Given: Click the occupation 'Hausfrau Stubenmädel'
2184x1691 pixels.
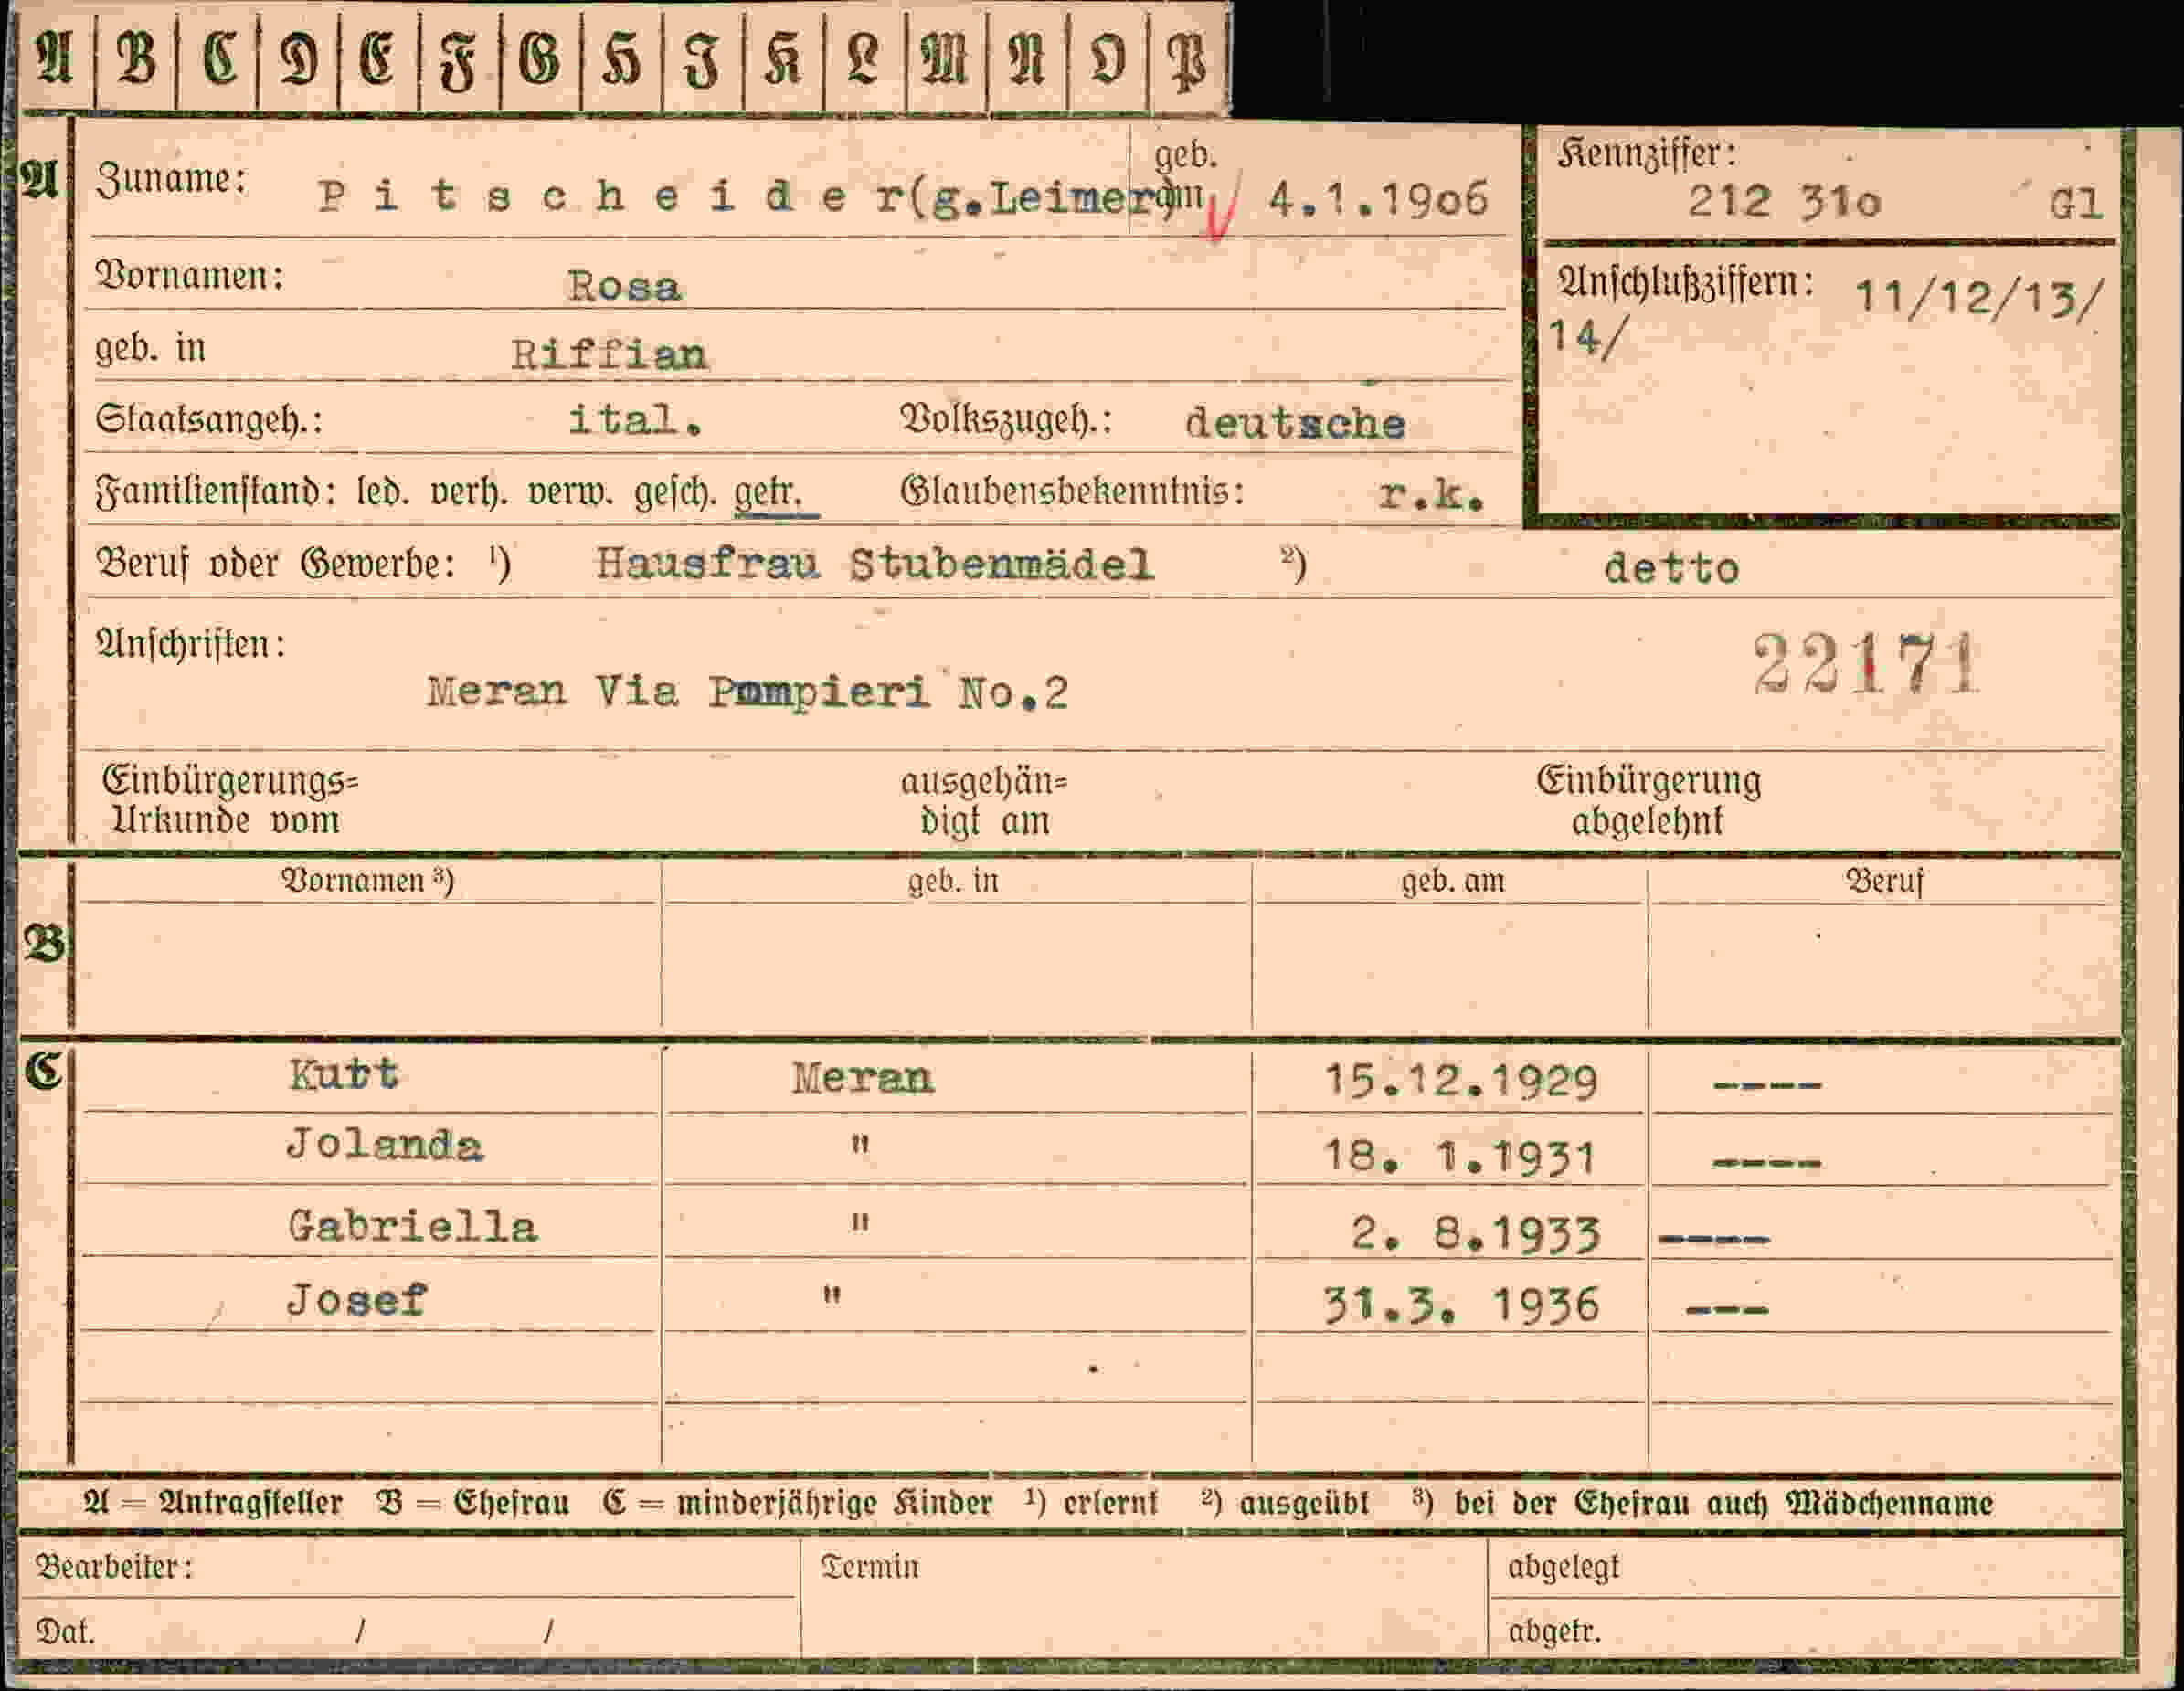Looking at the screenshot, I should click(x=875, y=565).
